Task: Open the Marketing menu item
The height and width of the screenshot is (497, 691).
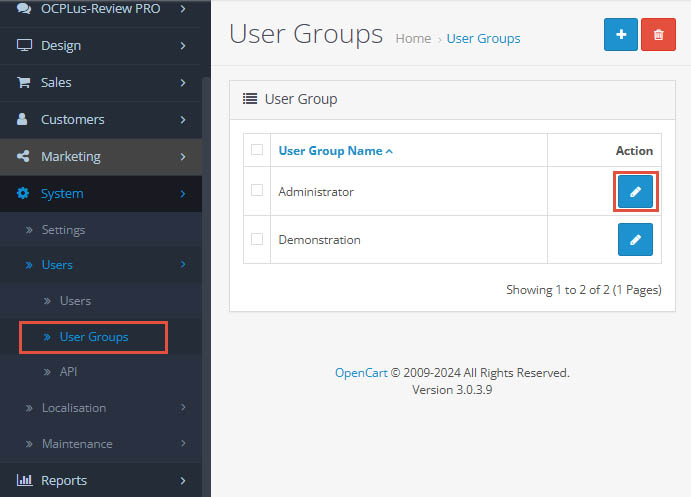Action: point(101,157)
